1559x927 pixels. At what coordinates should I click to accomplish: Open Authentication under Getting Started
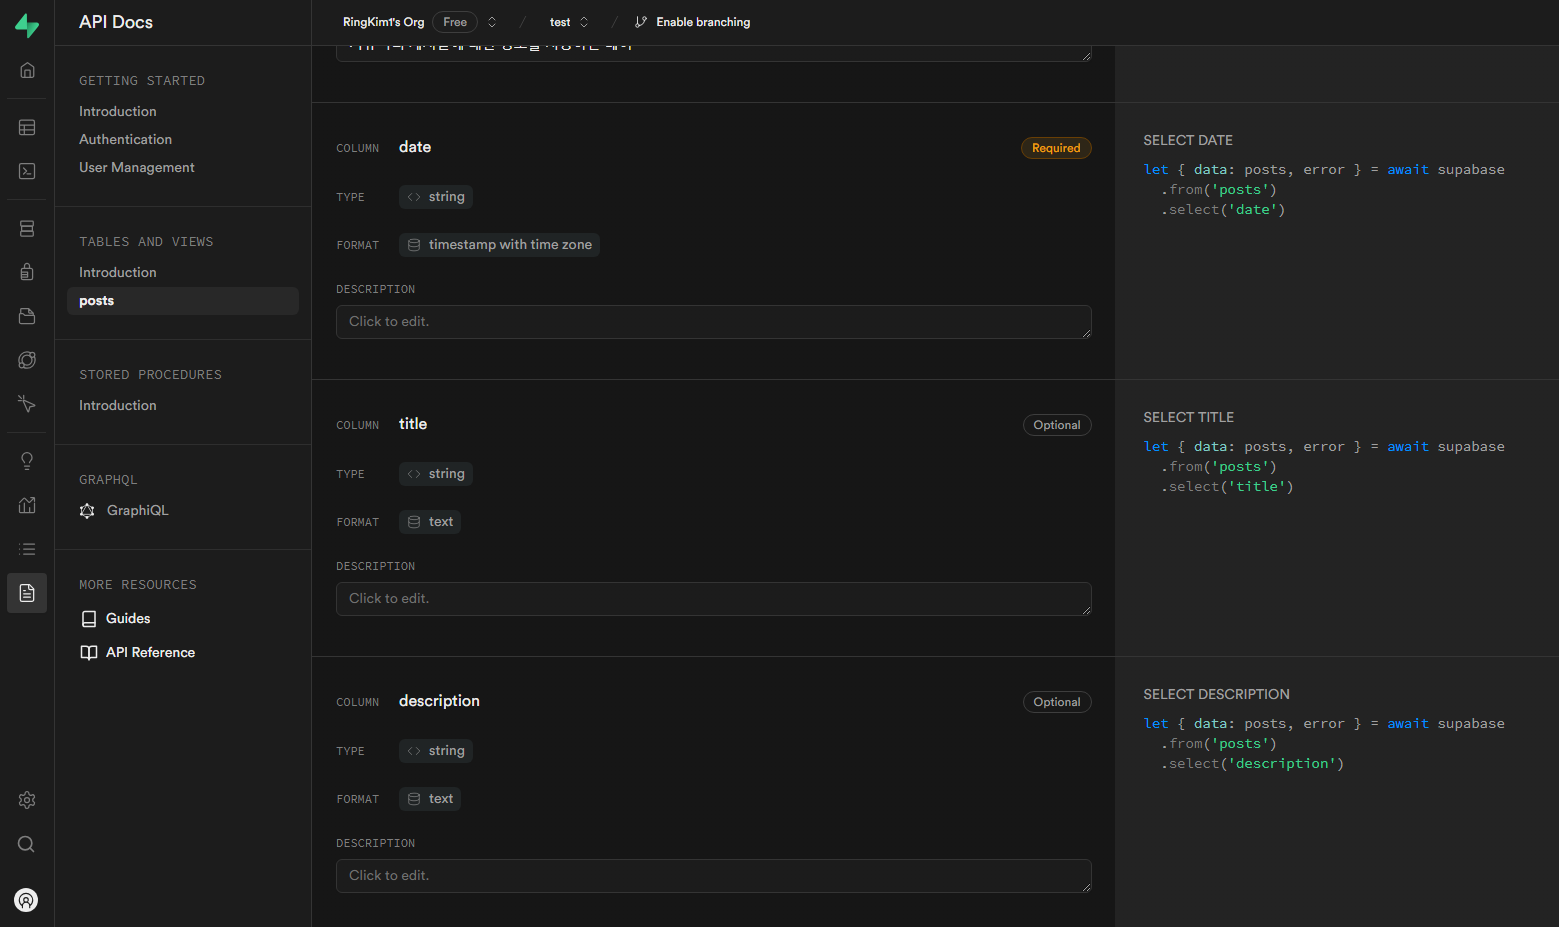[x=125, y=140]
